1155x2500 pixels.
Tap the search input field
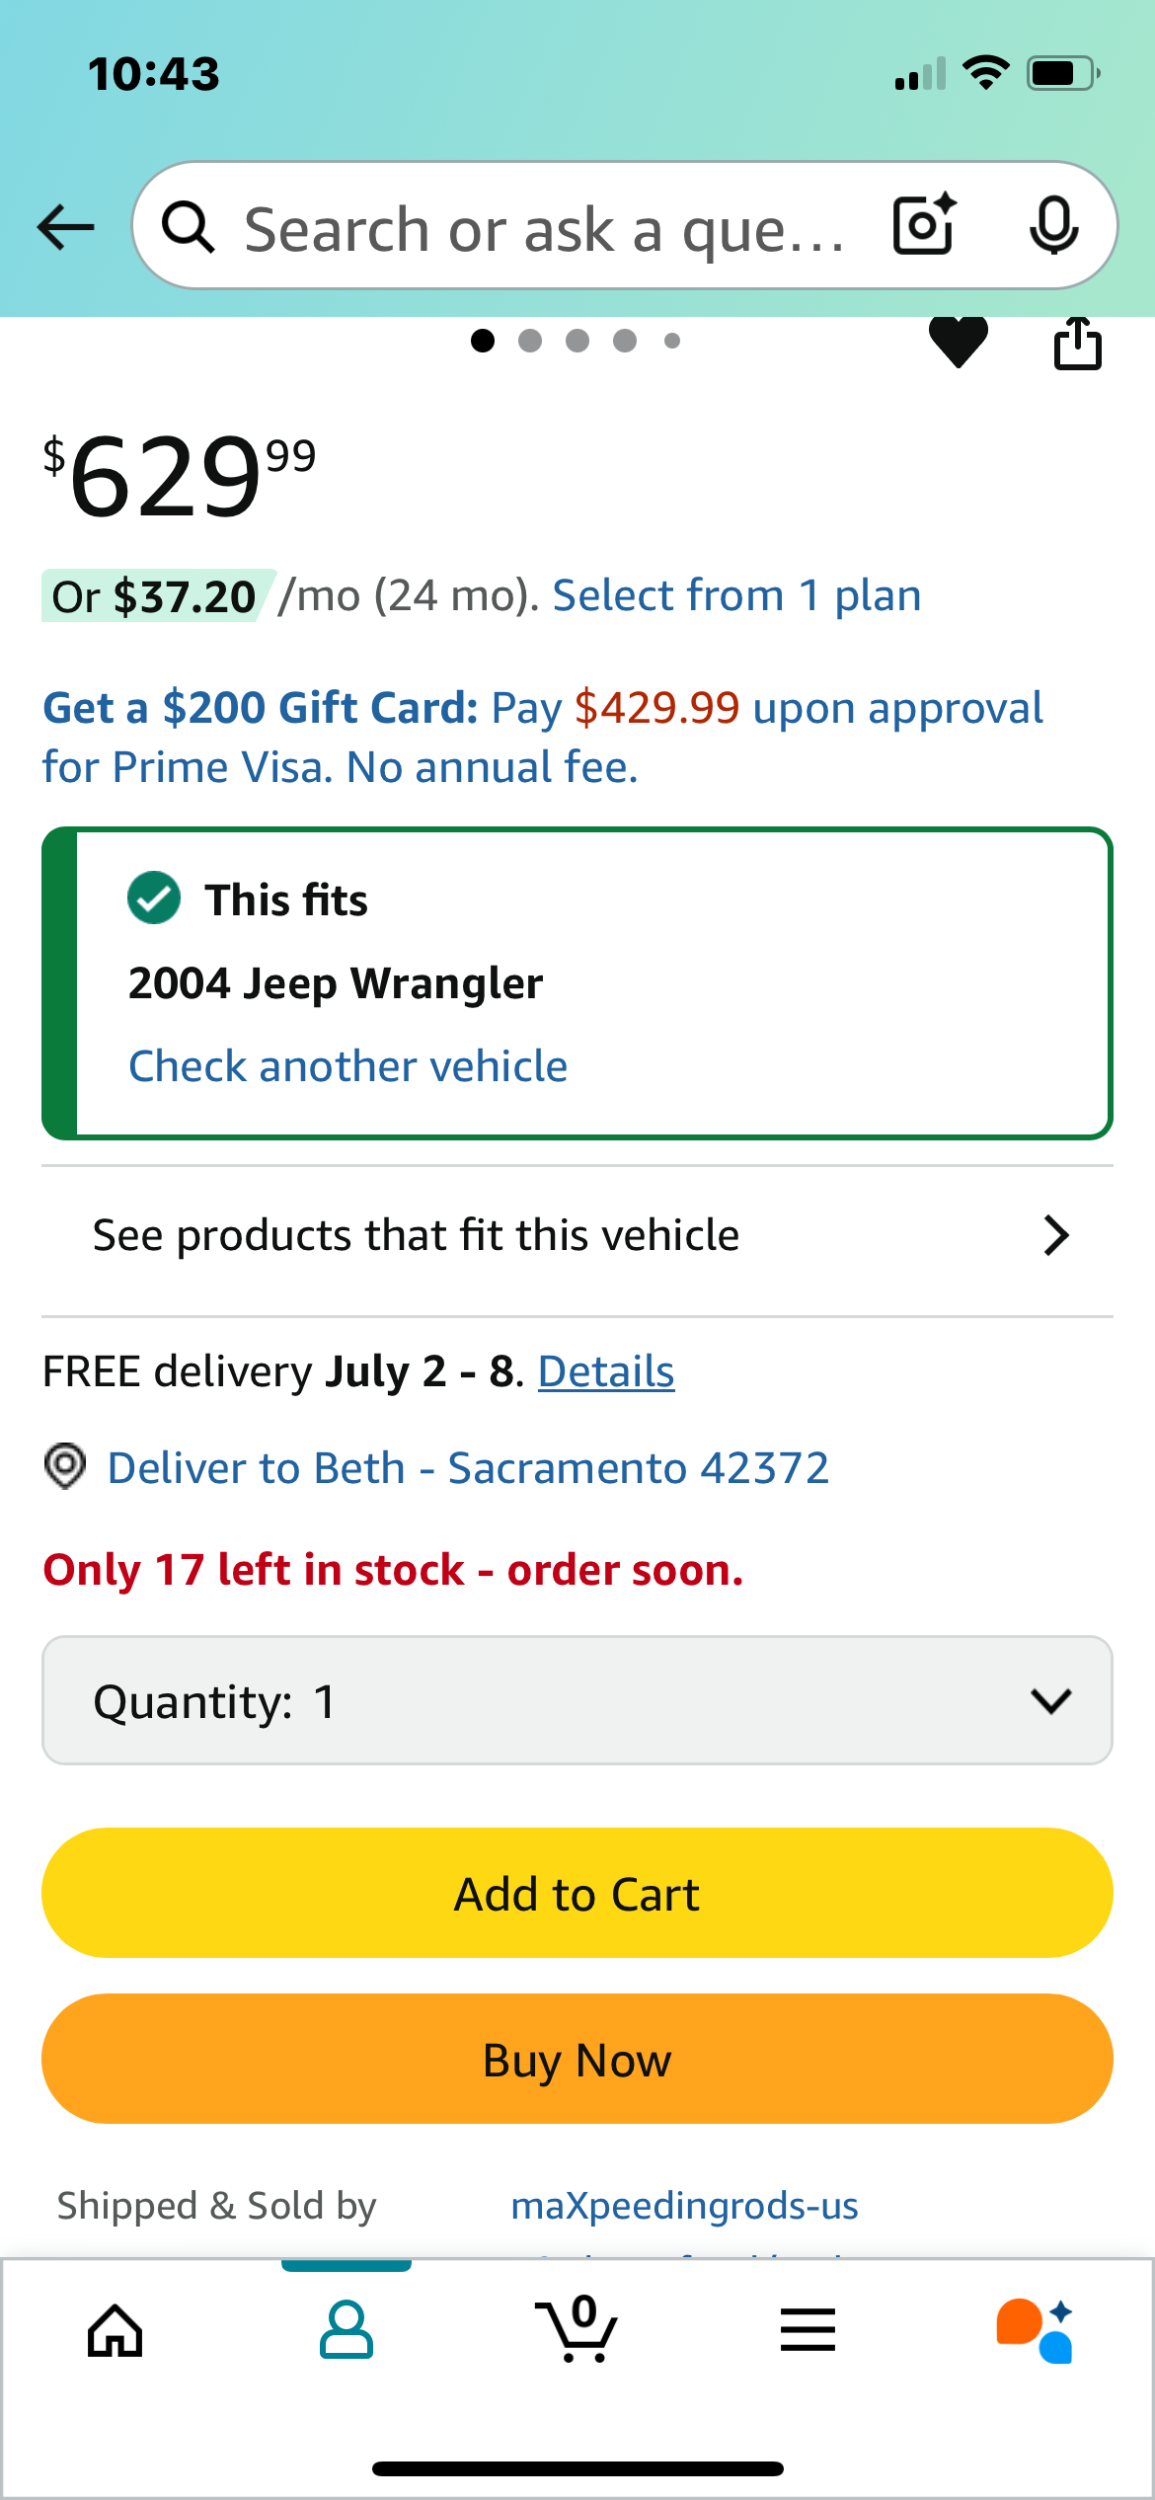point(545,229)
